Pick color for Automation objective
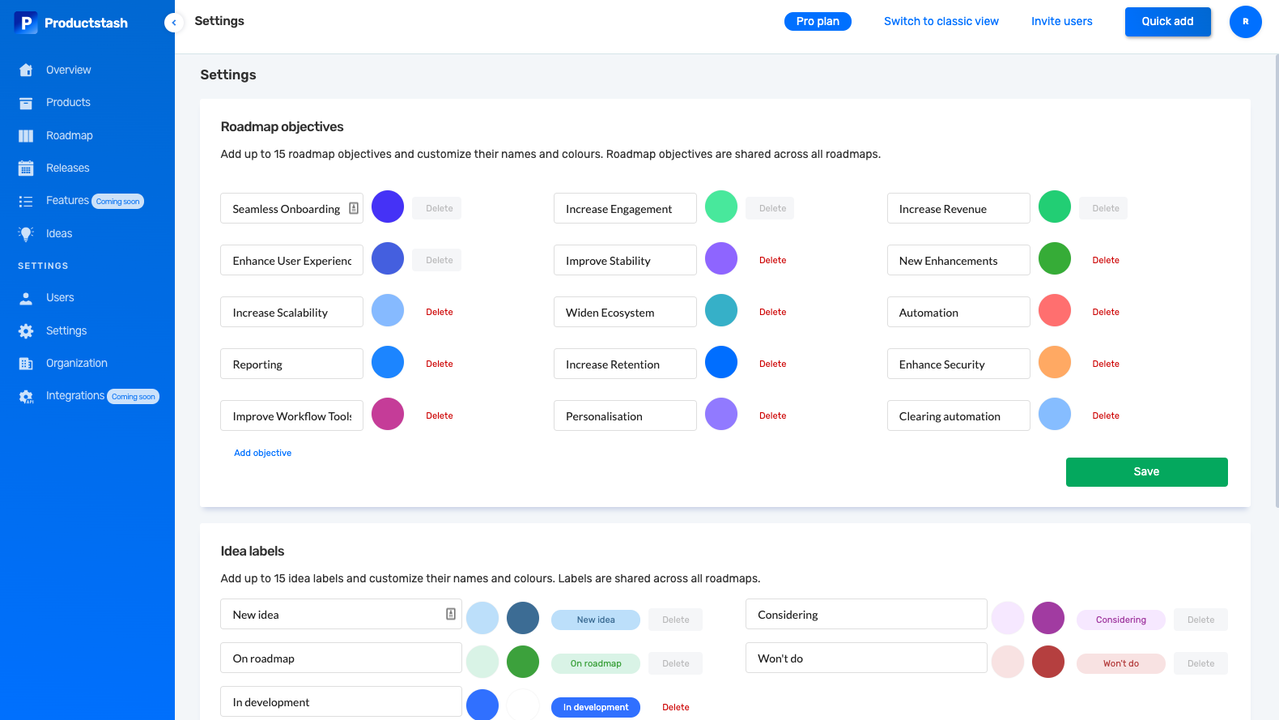This screenshot has height=720, width=1279. pos(1054,311)
